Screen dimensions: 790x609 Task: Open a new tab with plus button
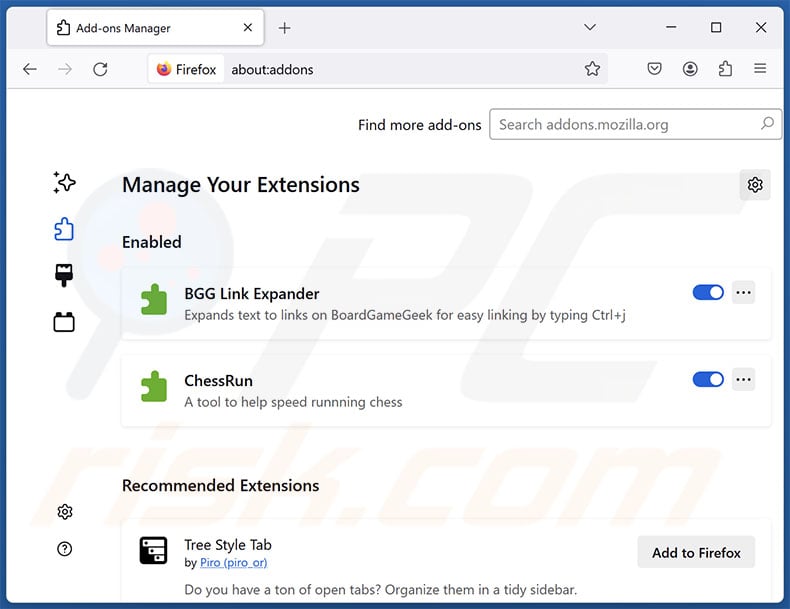(285, 28)
